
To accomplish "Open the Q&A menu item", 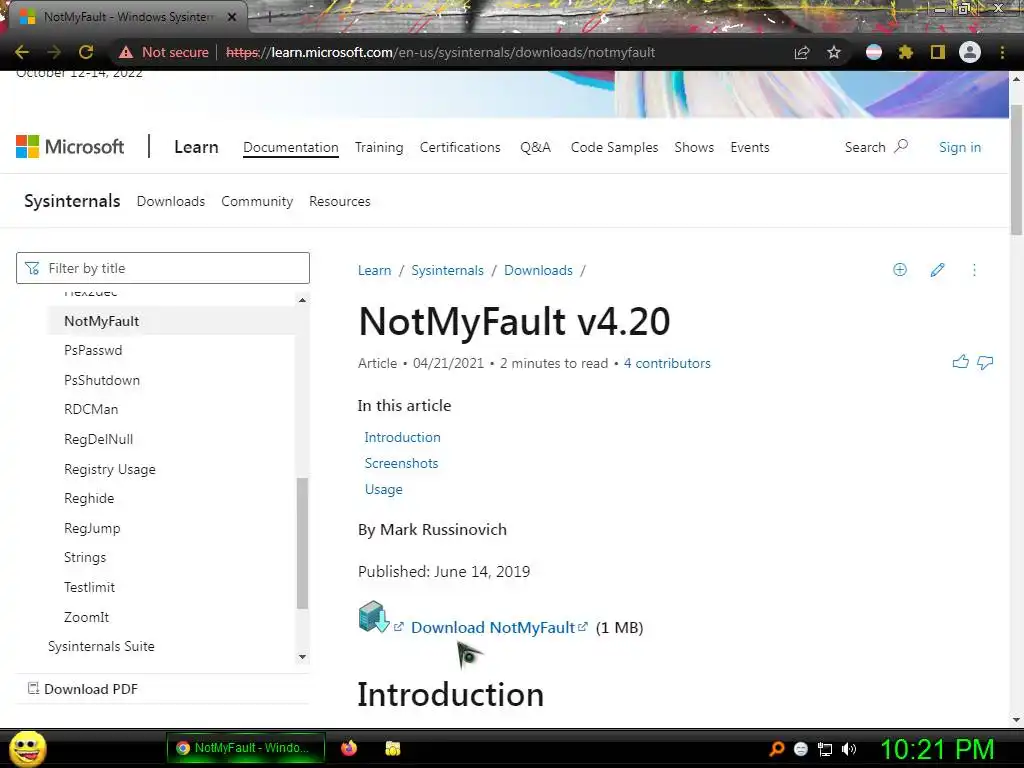I will [x=536, y=148].
